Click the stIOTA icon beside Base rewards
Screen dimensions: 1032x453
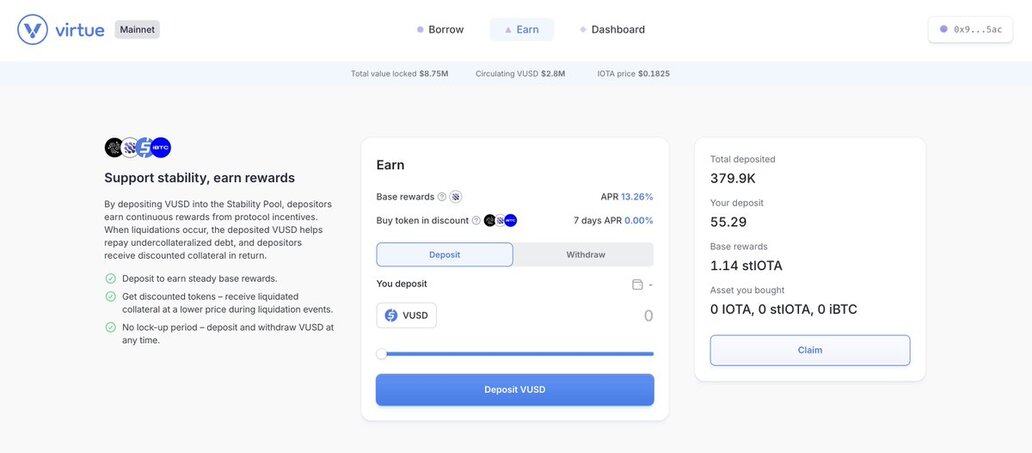coord(456,197)
